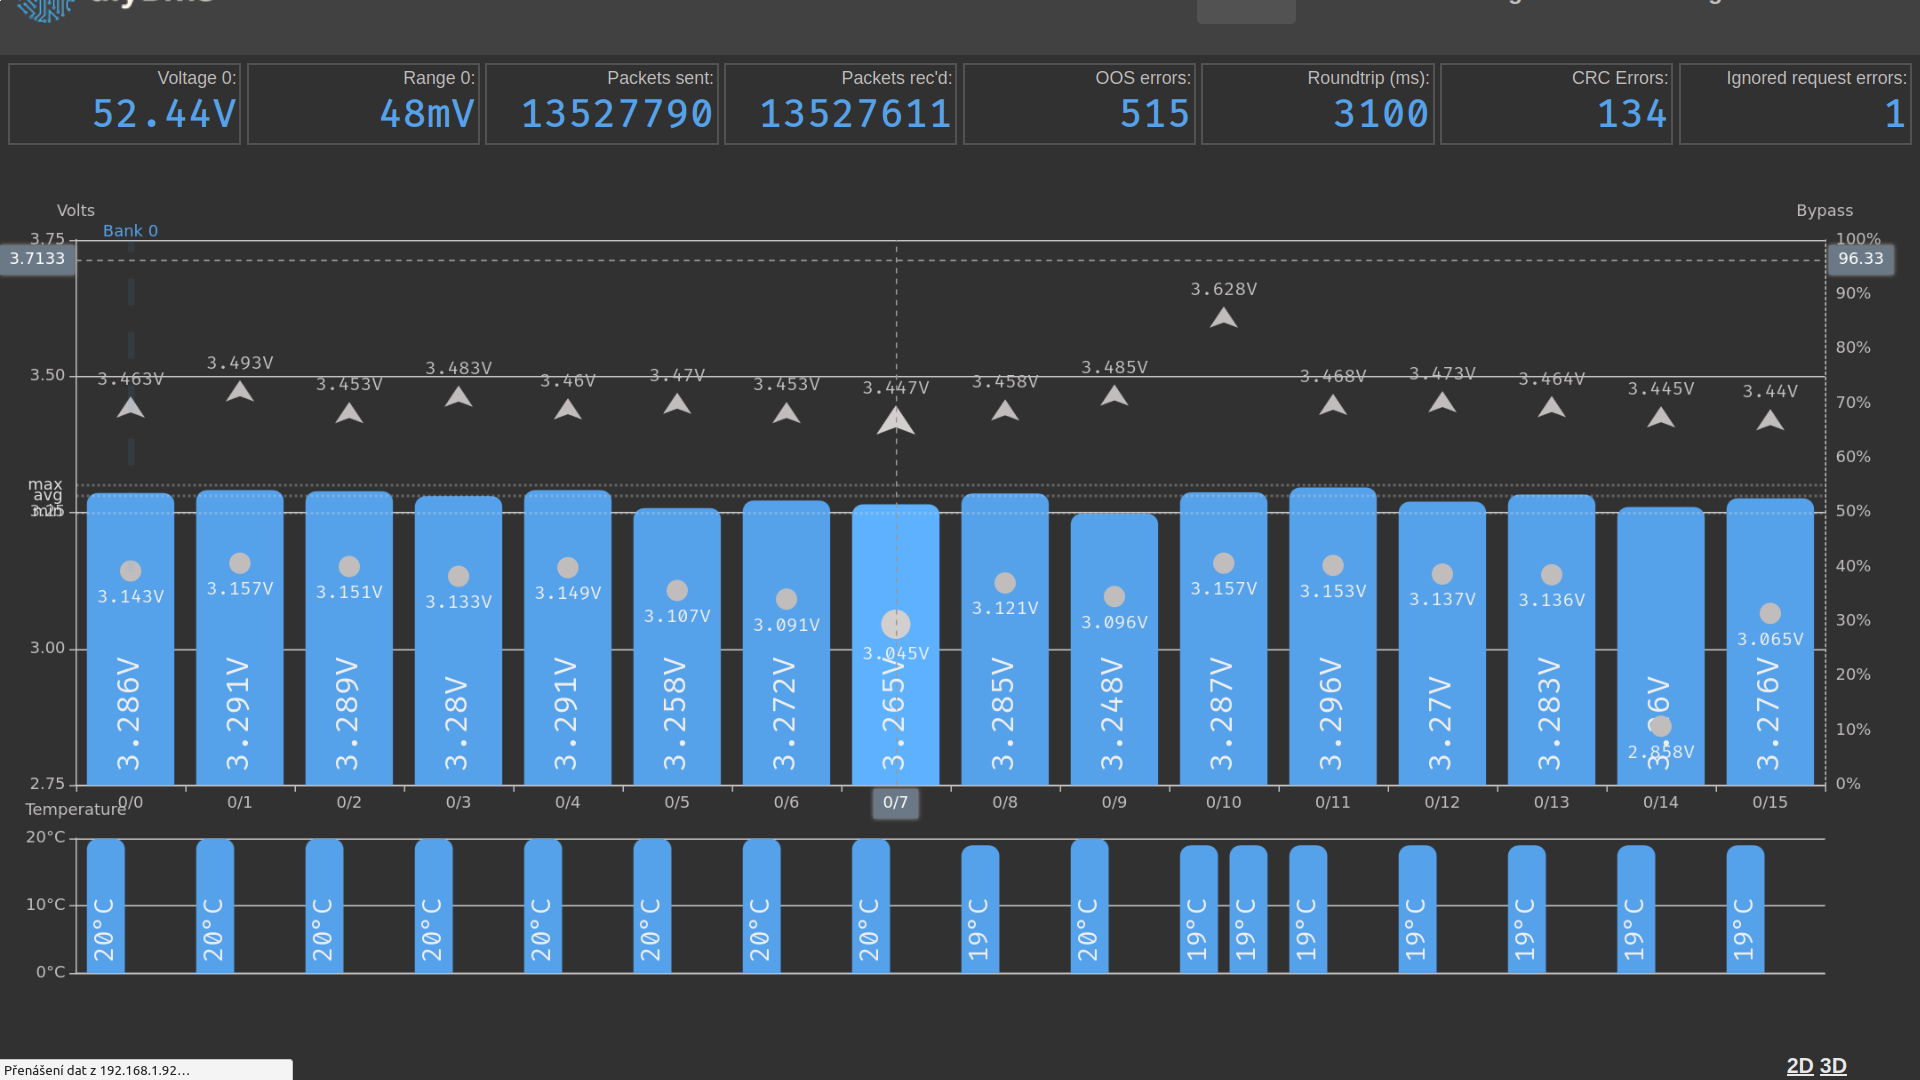
Task: Click the diyBMS logo icon
Action: 45,8
